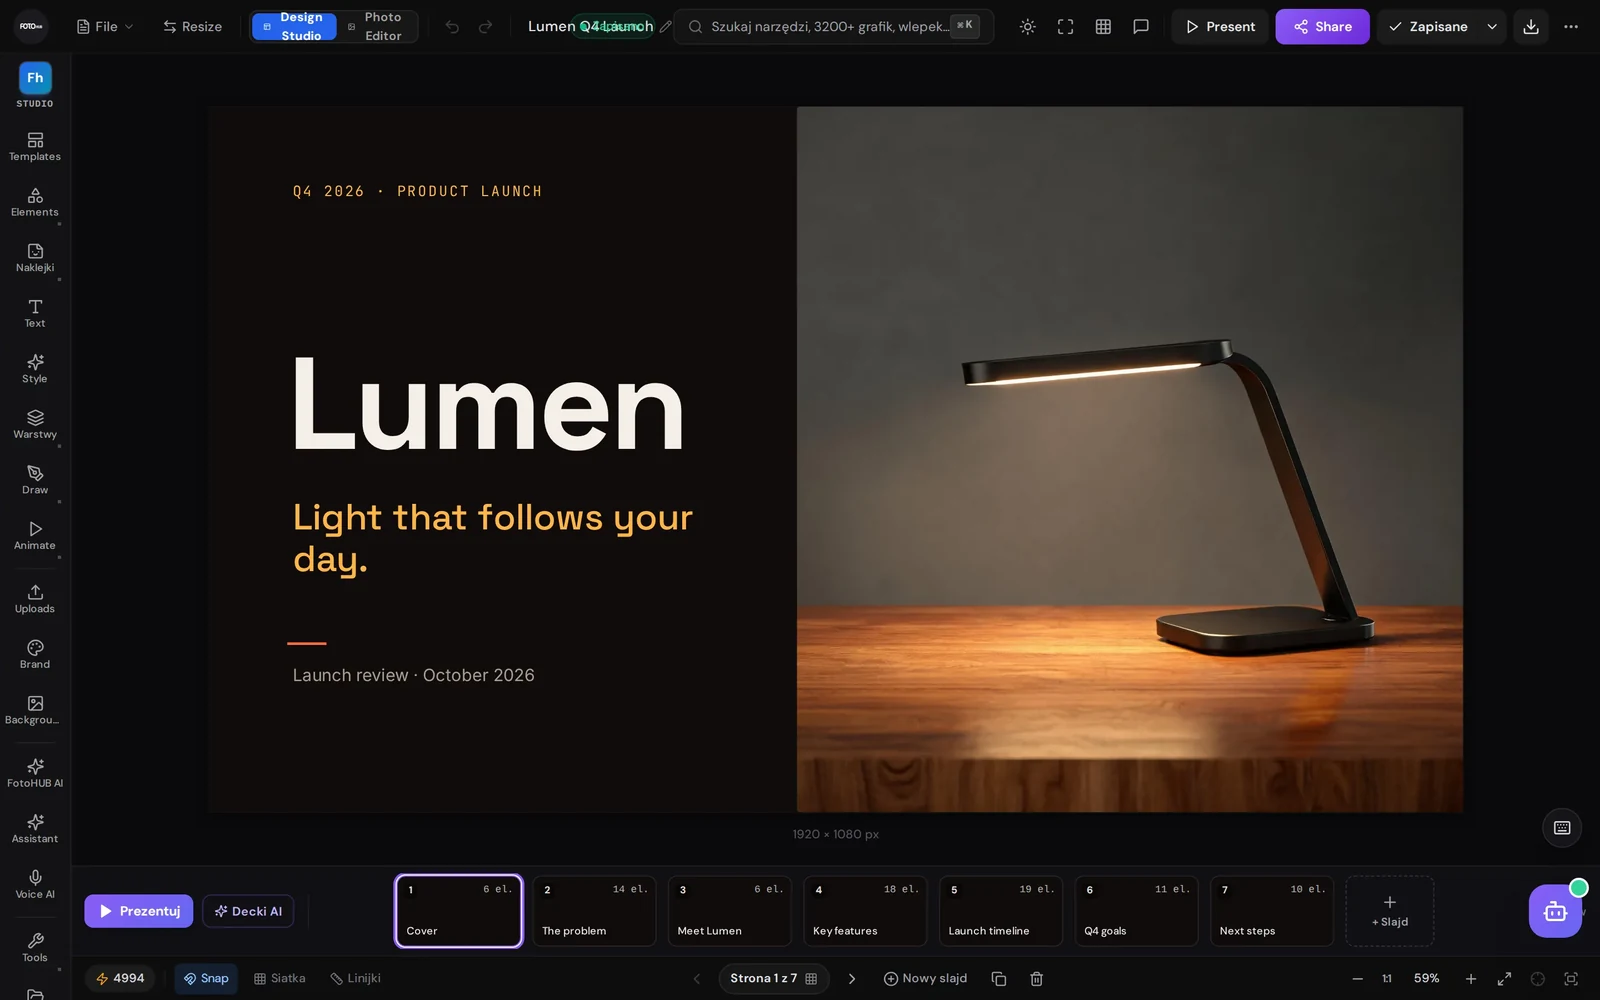
Task: Click the search tools input field
Action: pos(834,27)
